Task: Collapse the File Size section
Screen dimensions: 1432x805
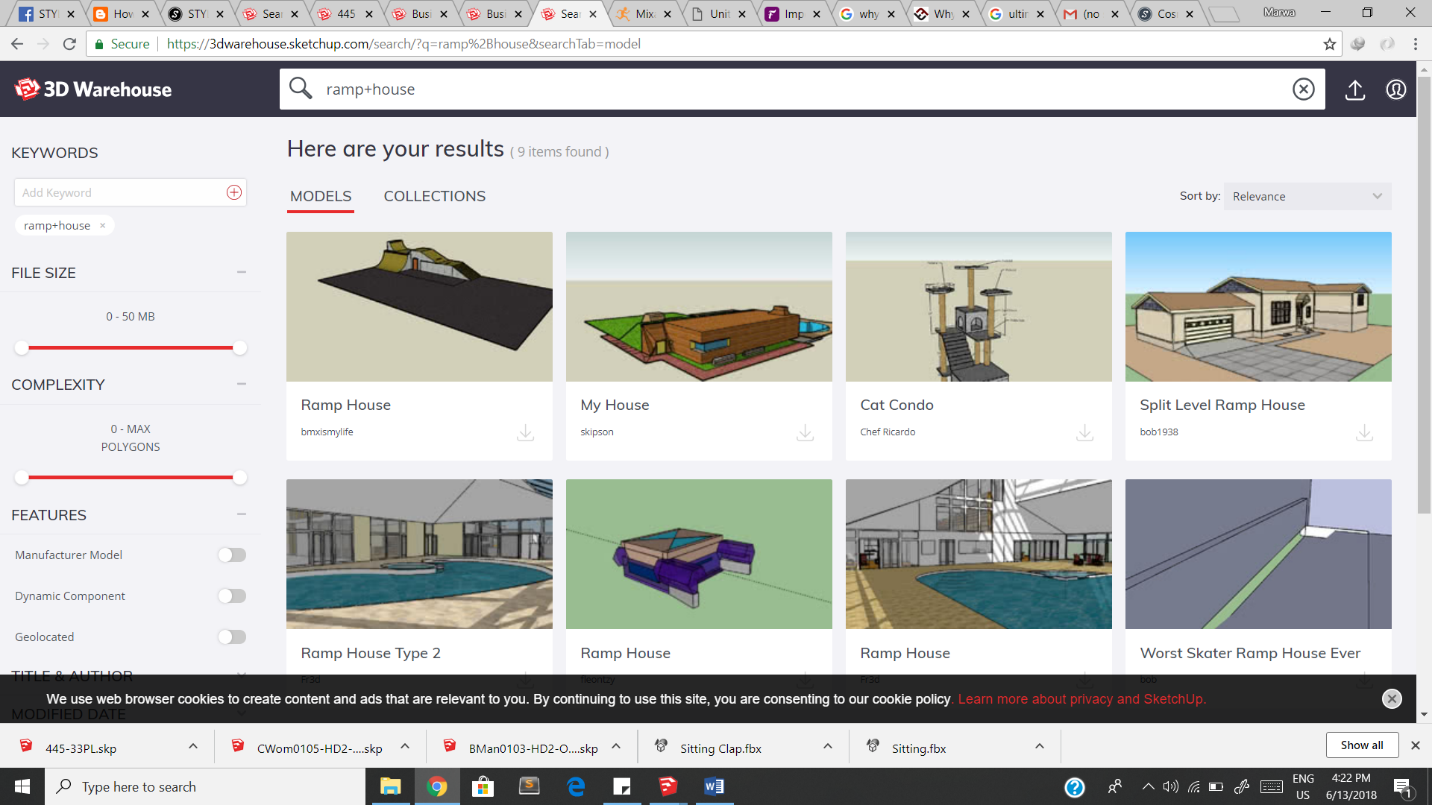Action: pos(241,272)
